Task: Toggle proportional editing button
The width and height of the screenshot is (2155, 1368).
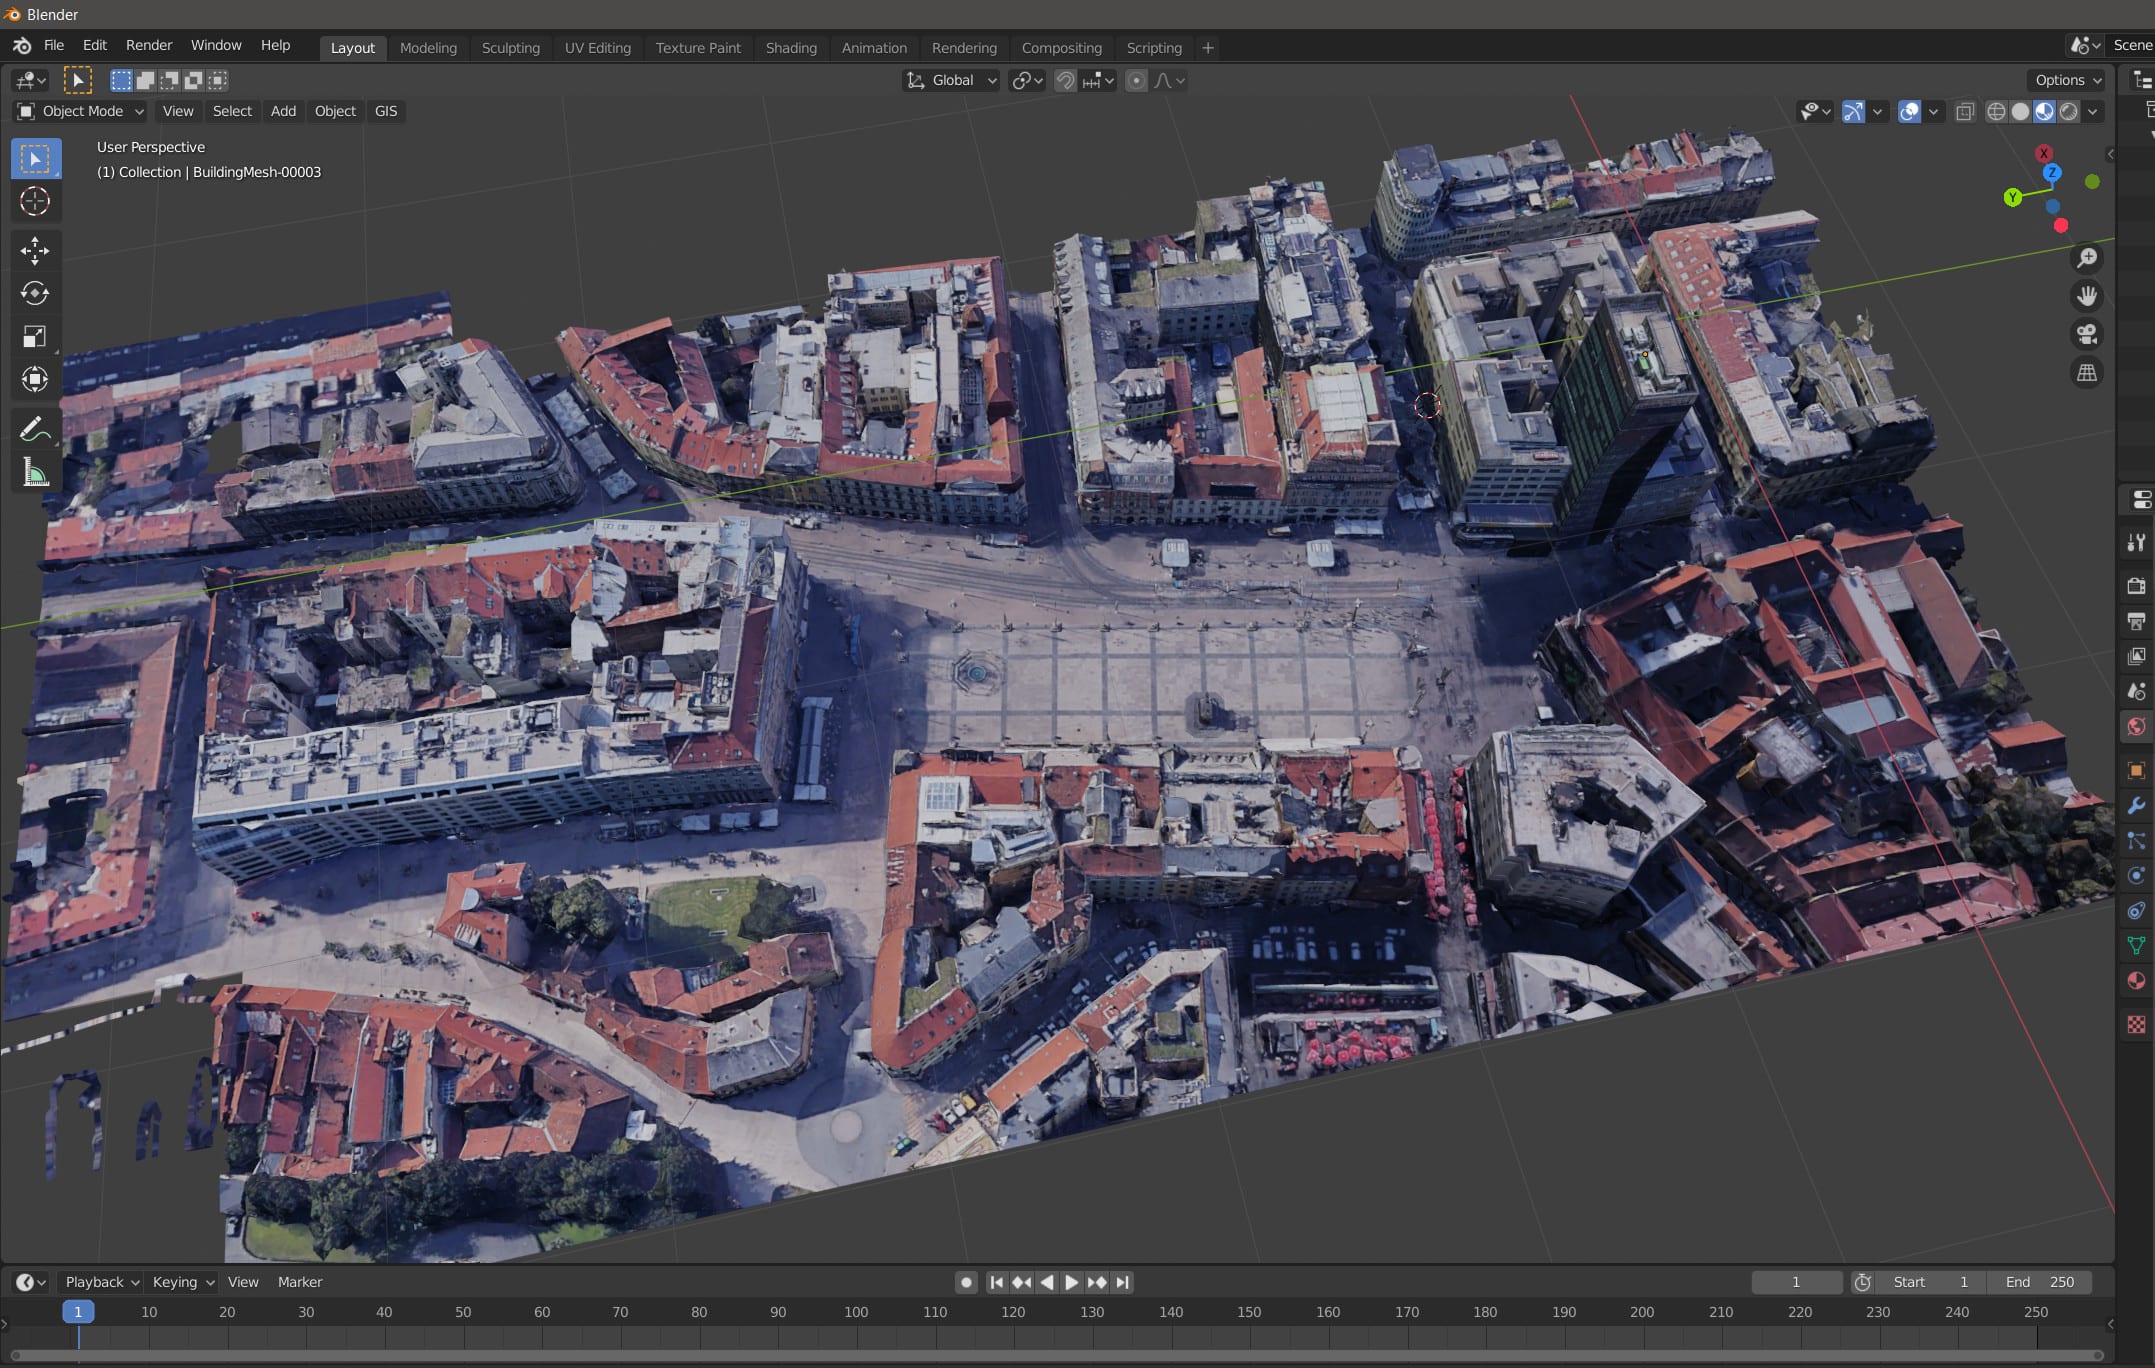Action: tap(1136, 81)
